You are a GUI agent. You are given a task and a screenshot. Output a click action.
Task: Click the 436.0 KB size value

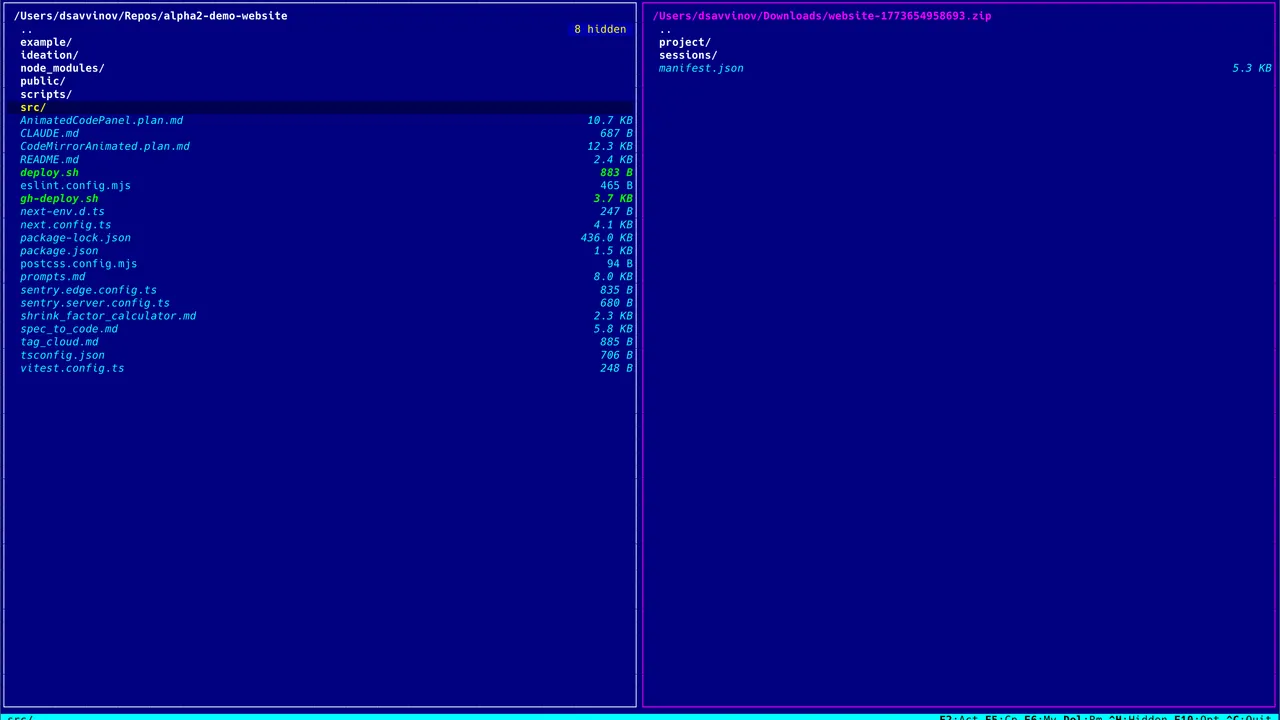(x=606, y=237)
